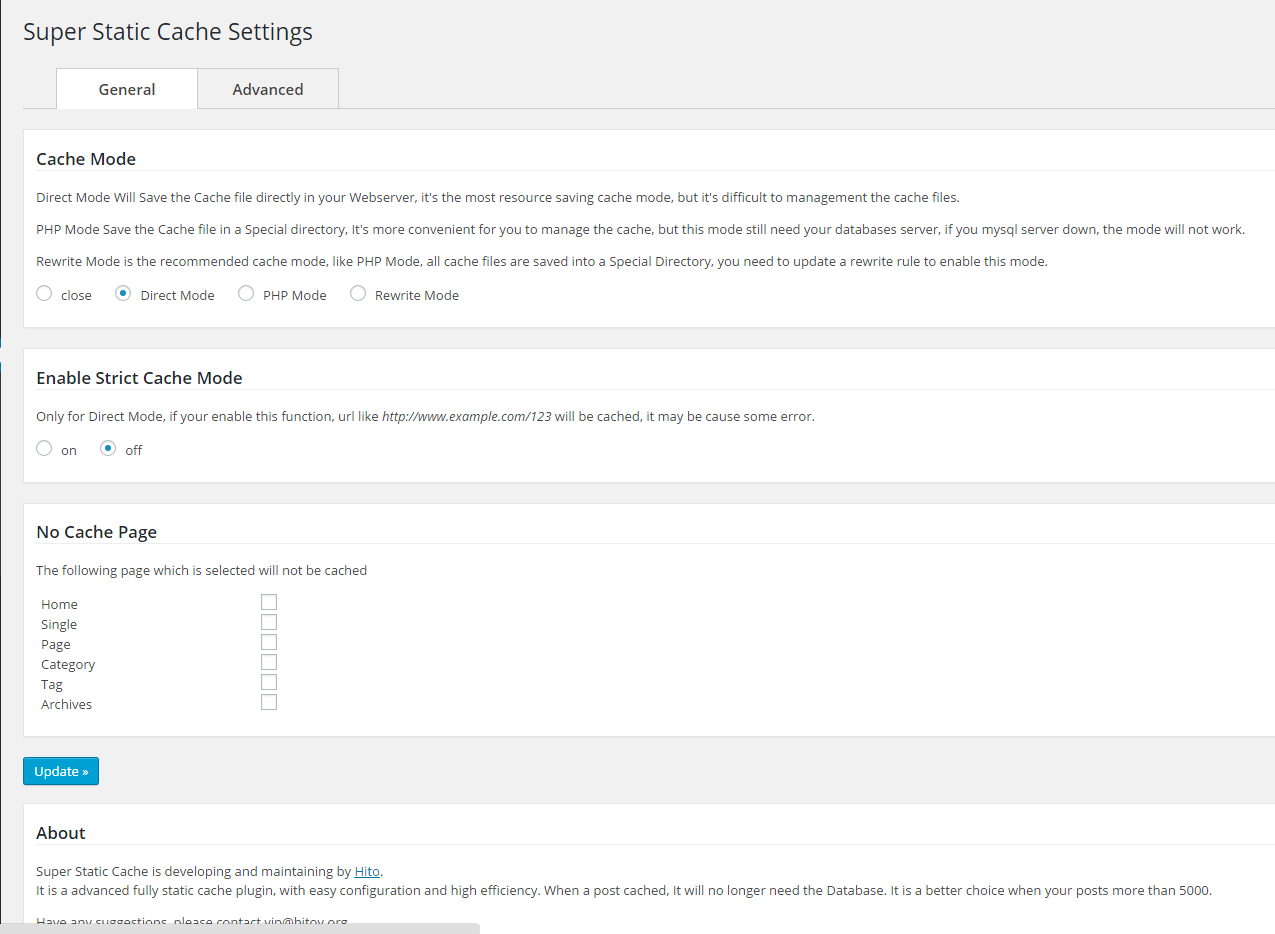The width and height of the screenshot is (1275, 934).
Task: Select PHP Mode radio button
Action: click(246, 294)
